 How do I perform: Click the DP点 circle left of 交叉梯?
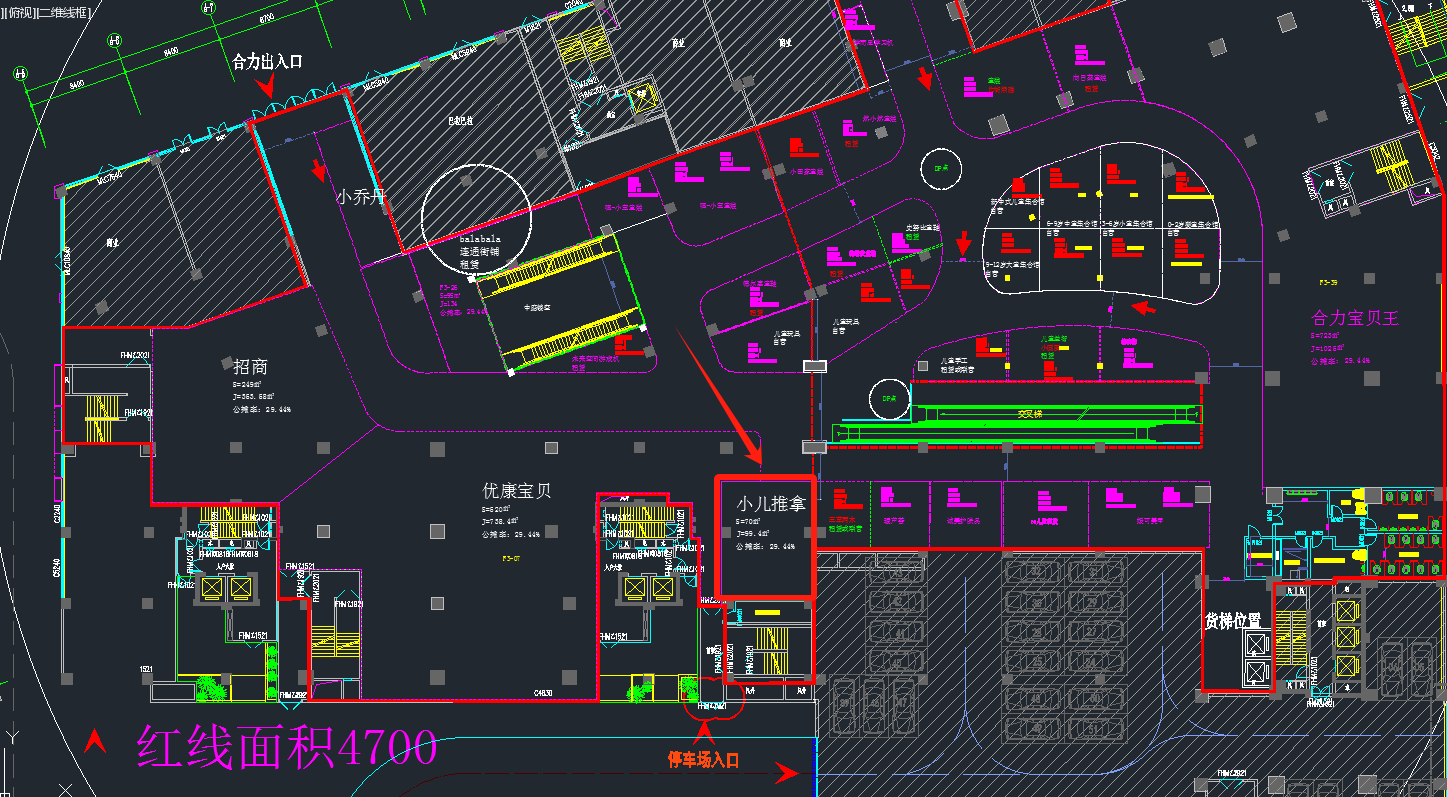point(885,397)
